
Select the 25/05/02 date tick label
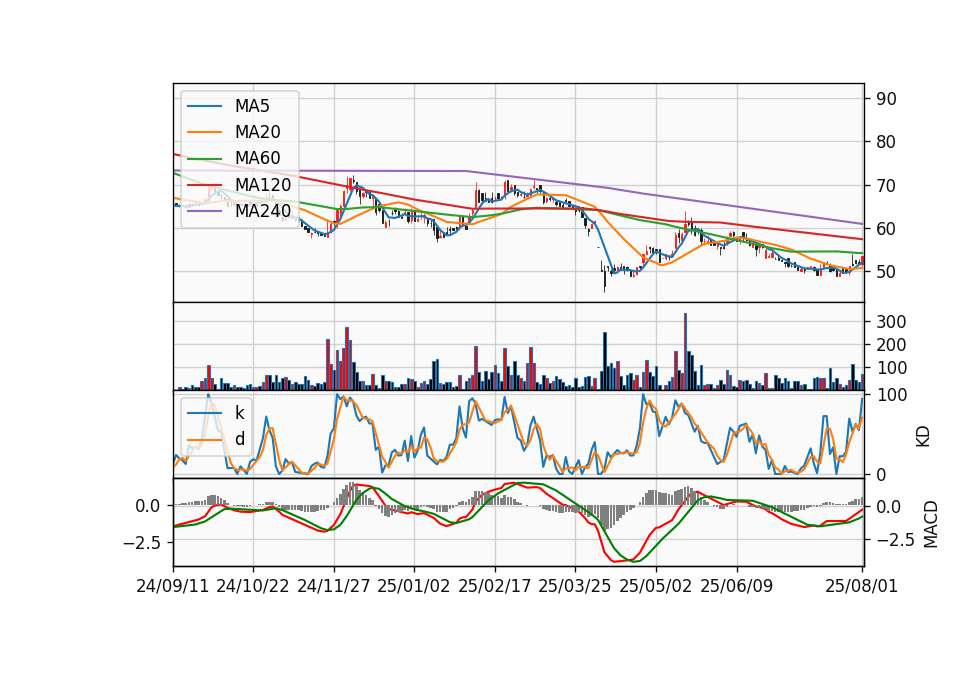[x=655, y=586]
